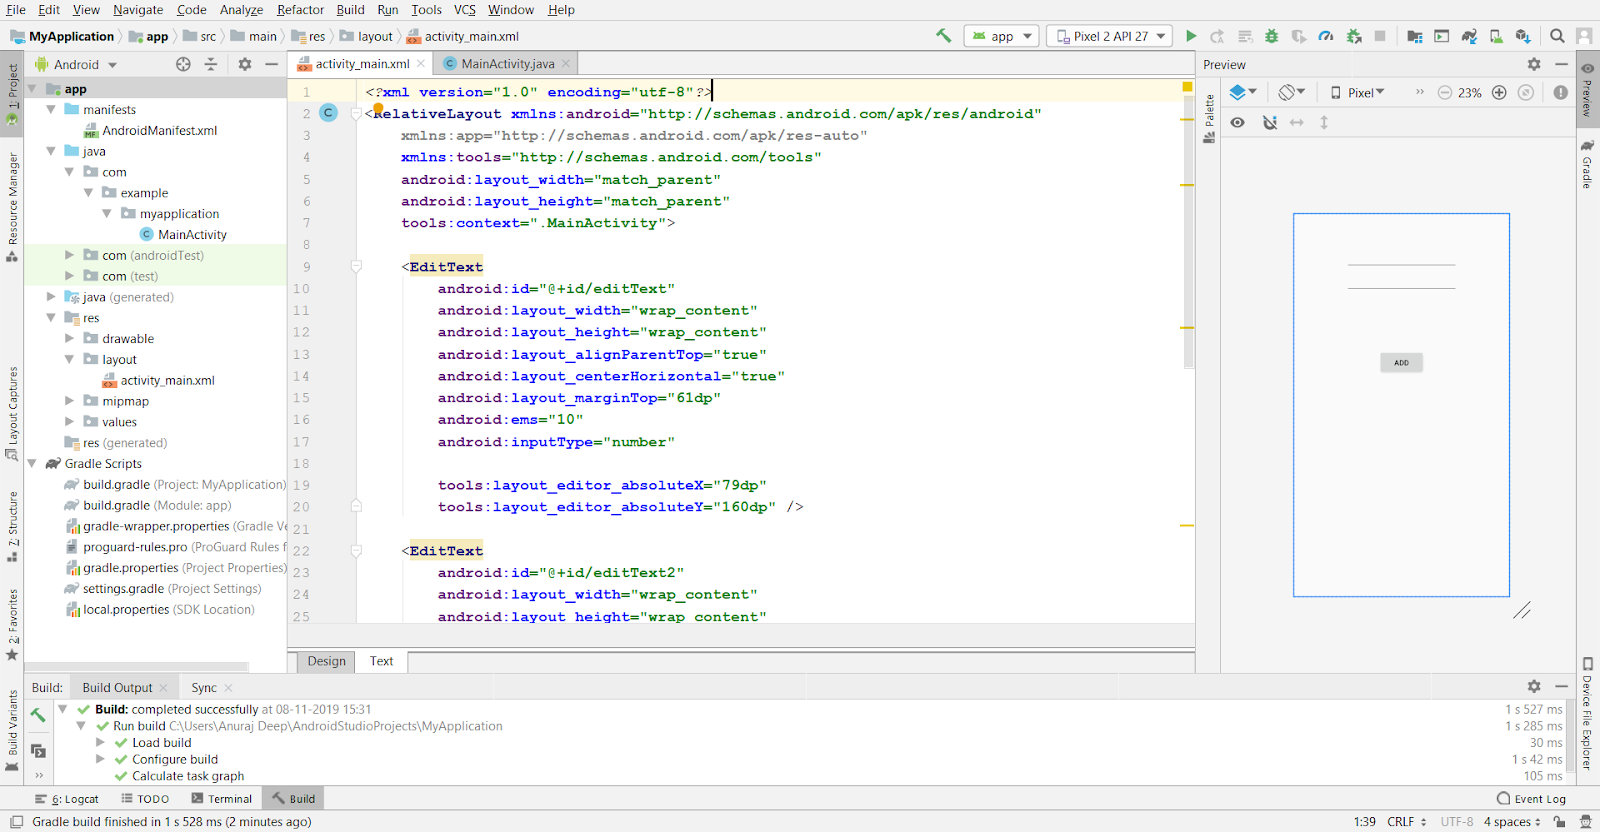Expand the drawable folder
Screen dimensions: 1600x832
tap(70, 338)
